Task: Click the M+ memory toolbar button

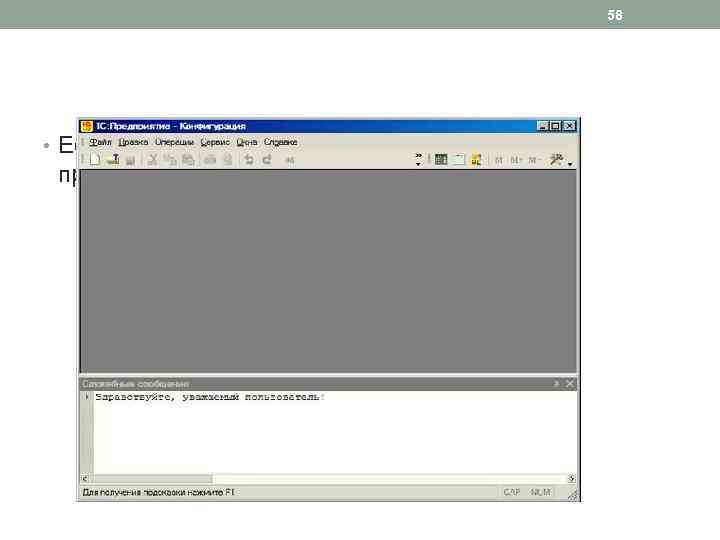Action: pyautogui.click(x=516, y=160)
